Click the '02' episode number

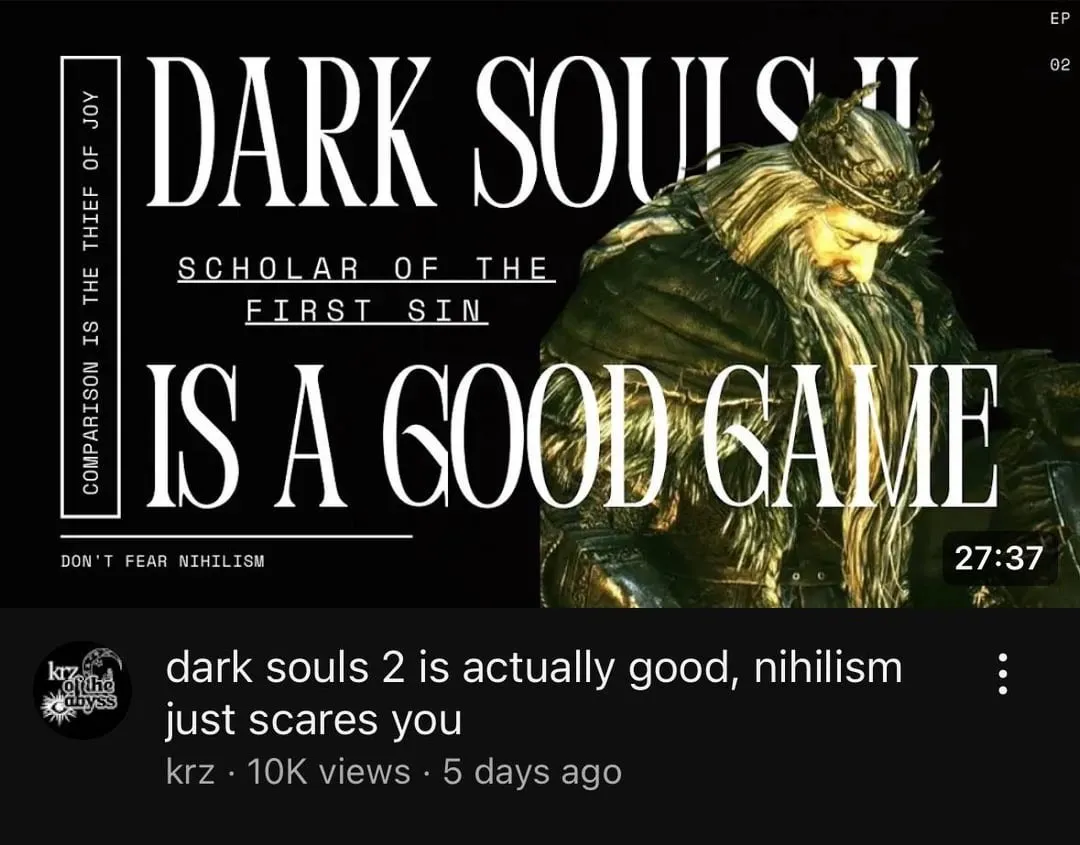[1059, 65]
